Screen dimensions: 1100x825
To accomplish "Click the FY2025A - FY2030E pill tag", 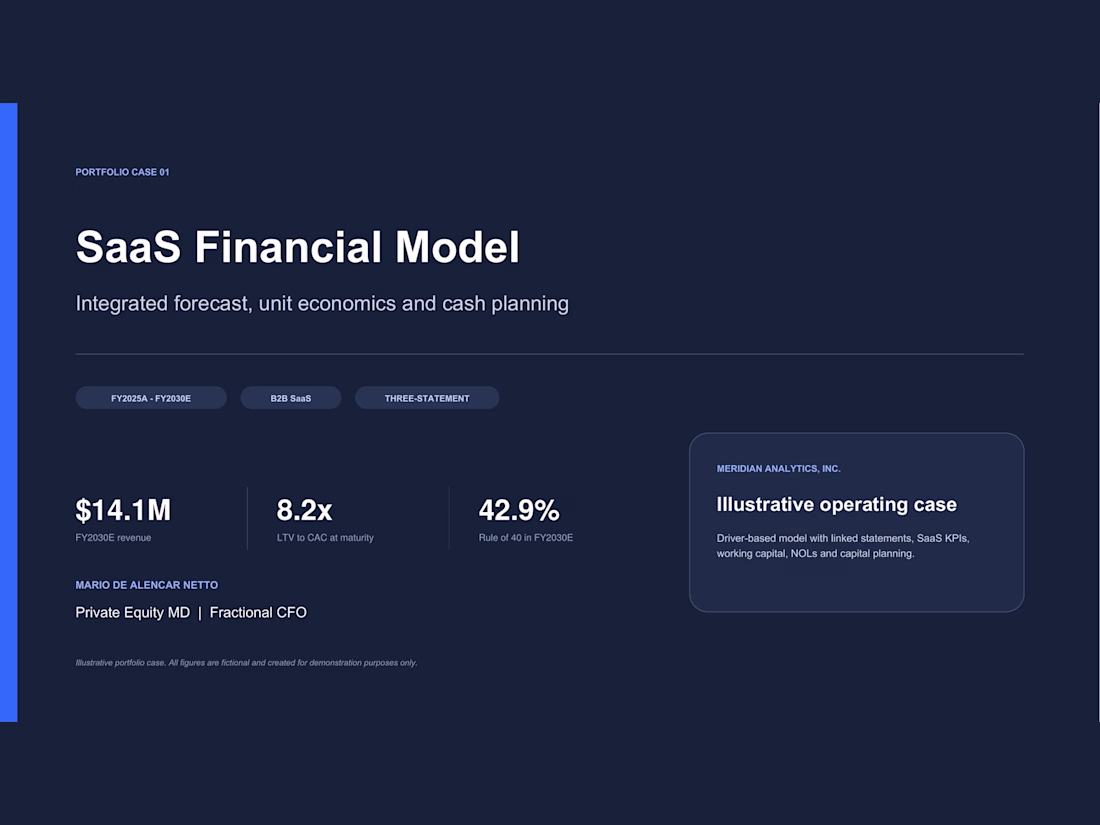I will 151,398.
